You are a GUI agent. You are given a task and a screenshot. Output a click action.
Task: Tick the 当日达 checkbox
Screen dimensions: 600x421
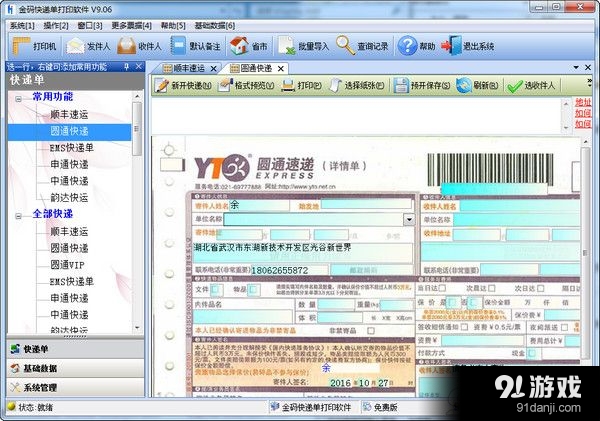442,288
